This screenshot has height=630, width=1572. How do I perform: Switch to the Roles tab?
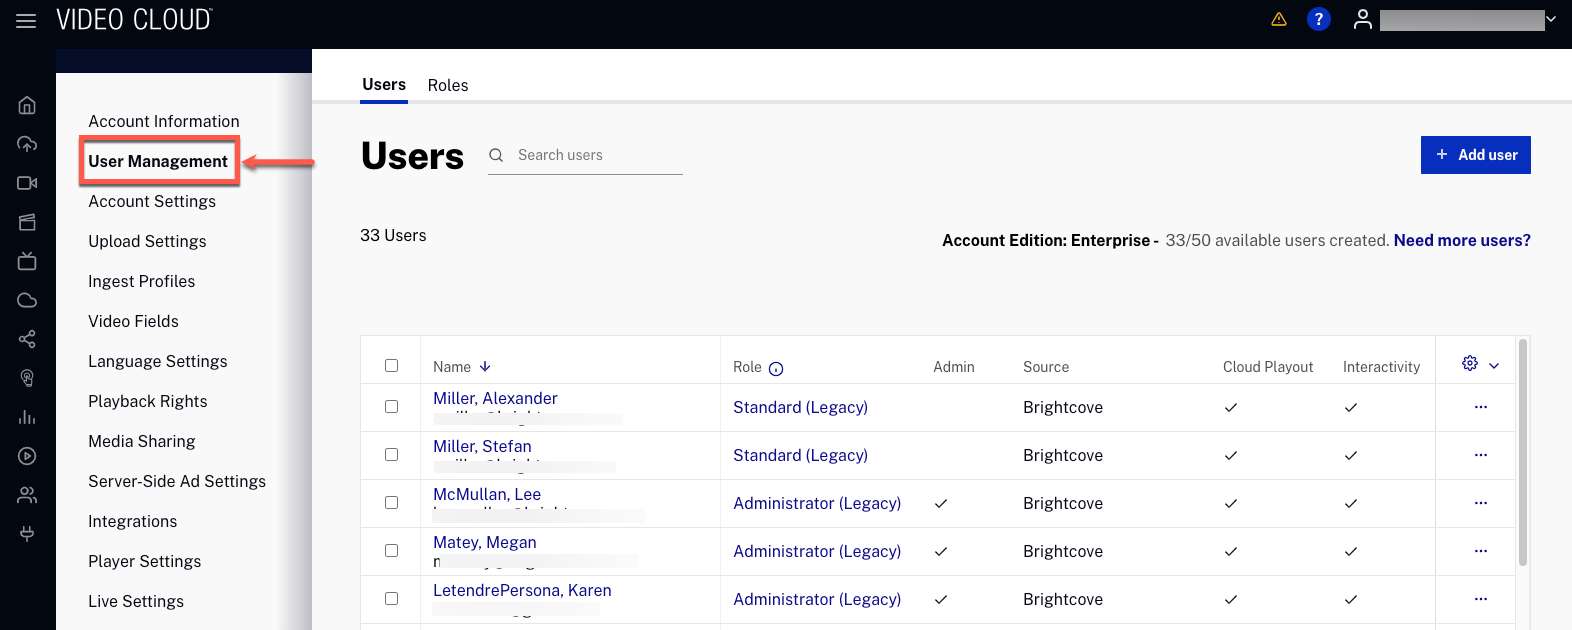tap(447, 86)
